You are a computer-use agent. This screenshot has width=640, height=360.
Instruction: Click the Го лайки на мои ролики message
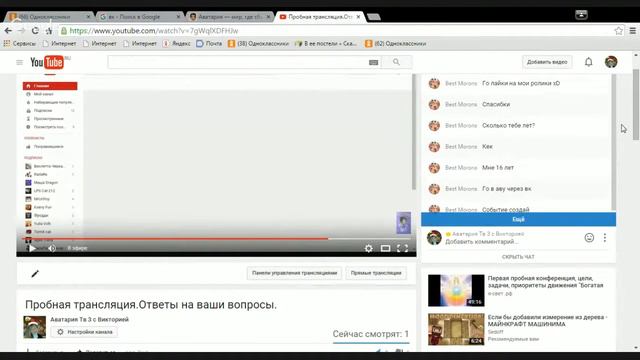521,83
